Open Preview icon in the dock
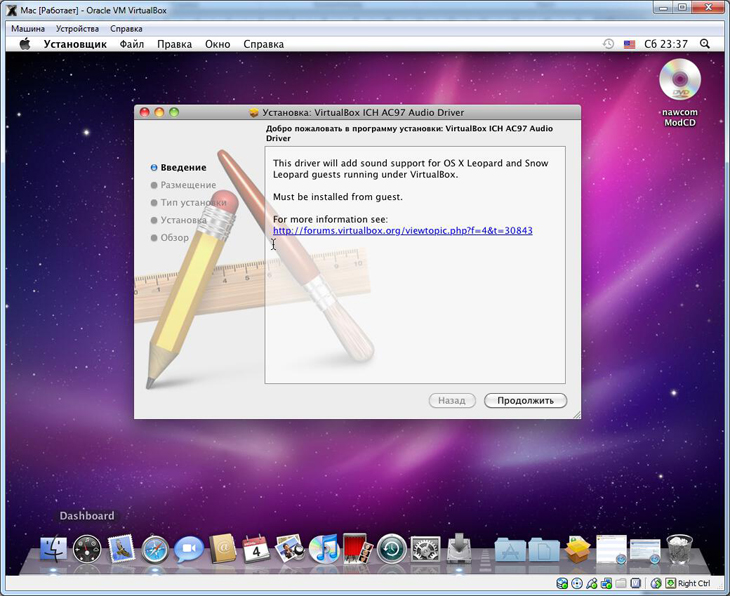730x596 pixels. pyautogui.click(x=290, y=549)
